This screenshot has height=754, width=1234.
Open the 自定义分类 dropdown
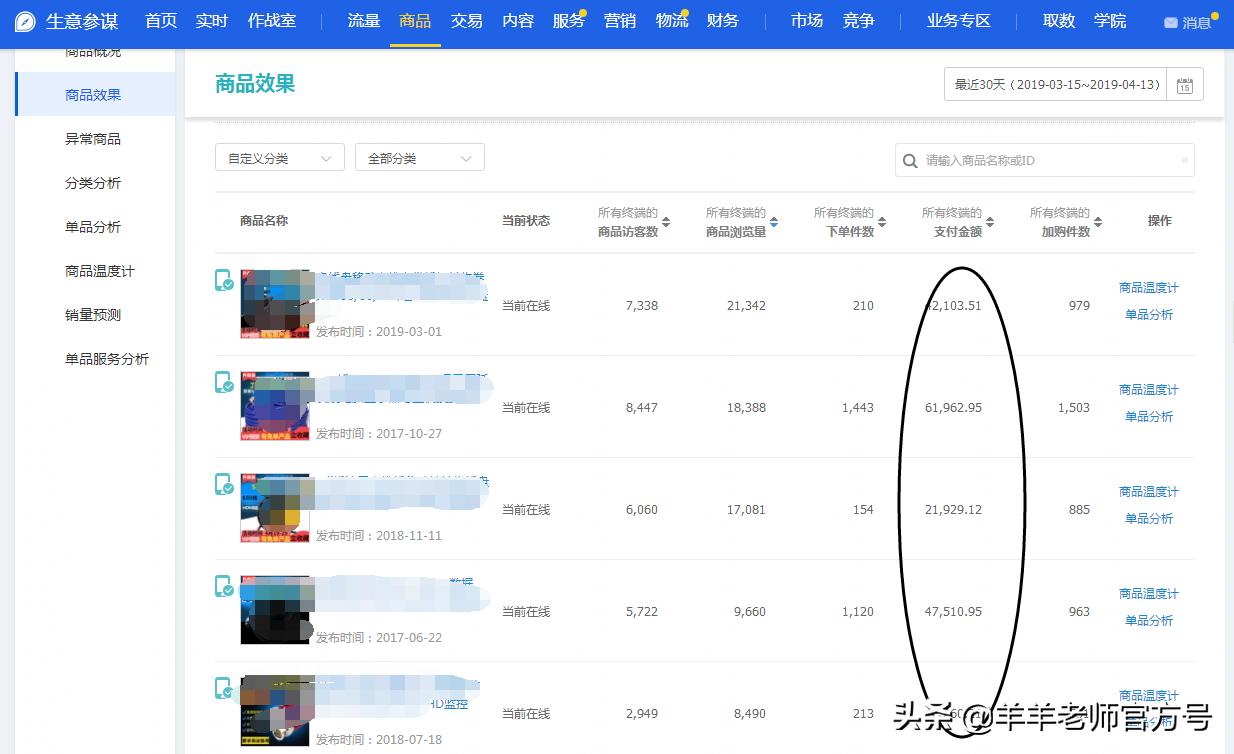click(x=279, y=157)
